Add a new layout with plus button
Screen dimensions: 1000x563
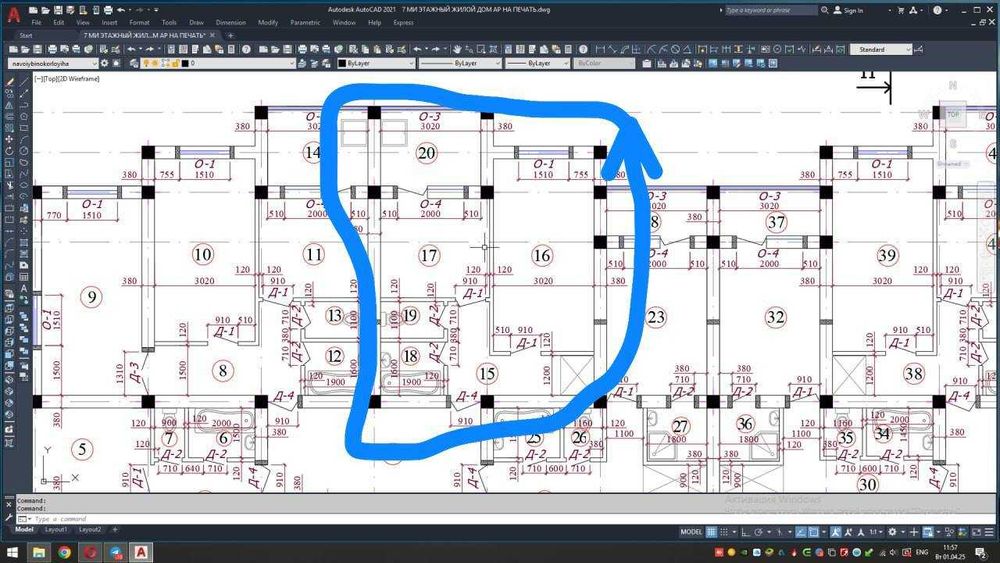pos(115,529)
